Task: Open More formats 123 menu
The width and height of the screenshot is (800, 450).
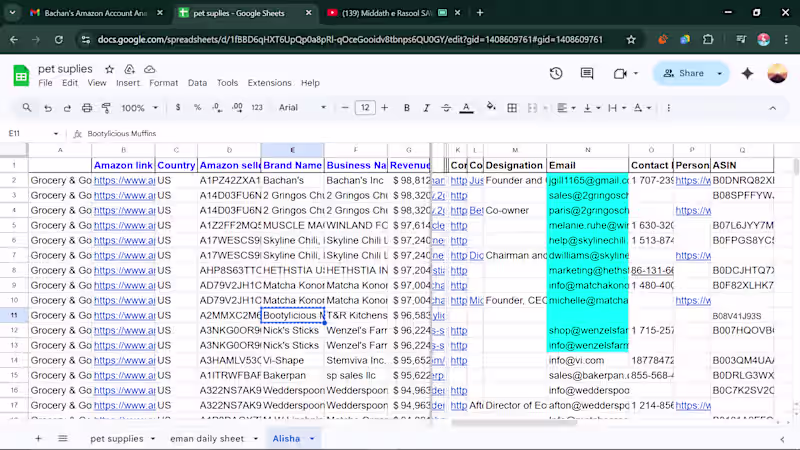Action: point(257,108)
